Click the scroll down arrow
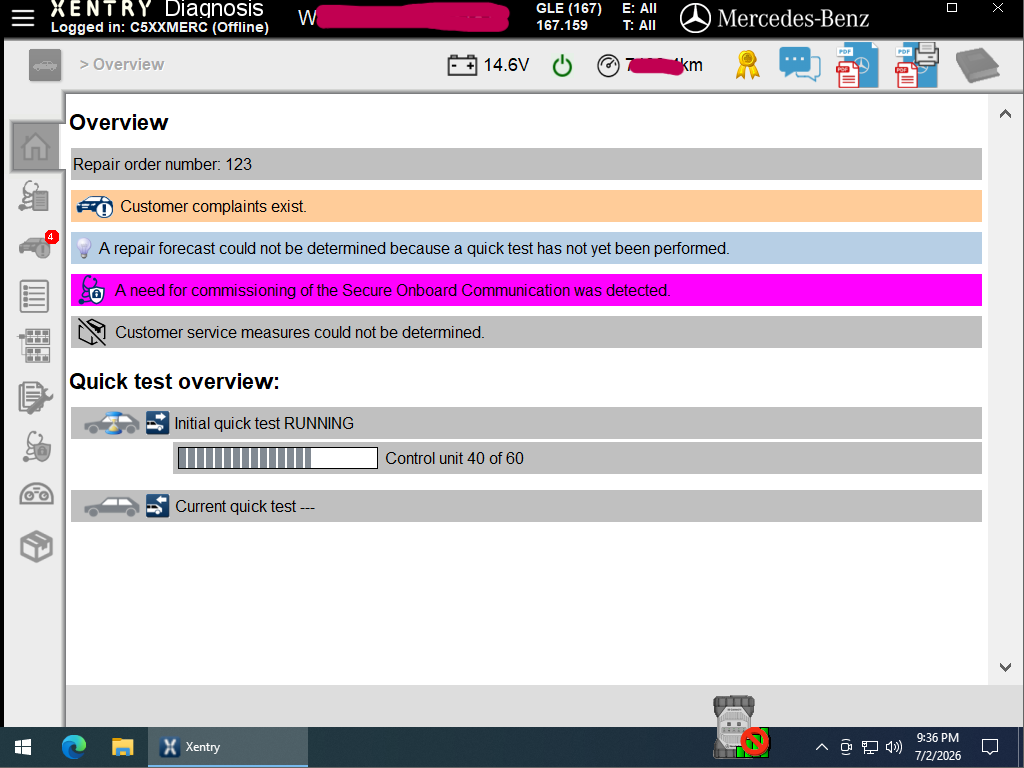 click(1005, 667)
